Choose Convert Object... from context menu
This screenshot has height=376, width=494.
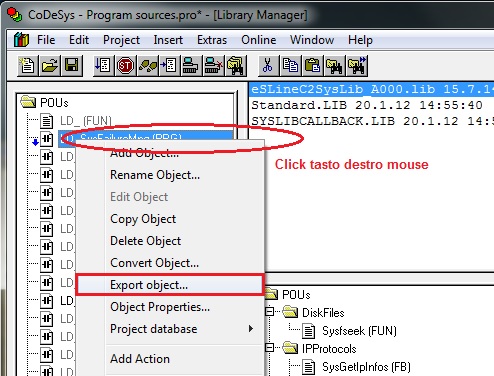click(170, 263)
